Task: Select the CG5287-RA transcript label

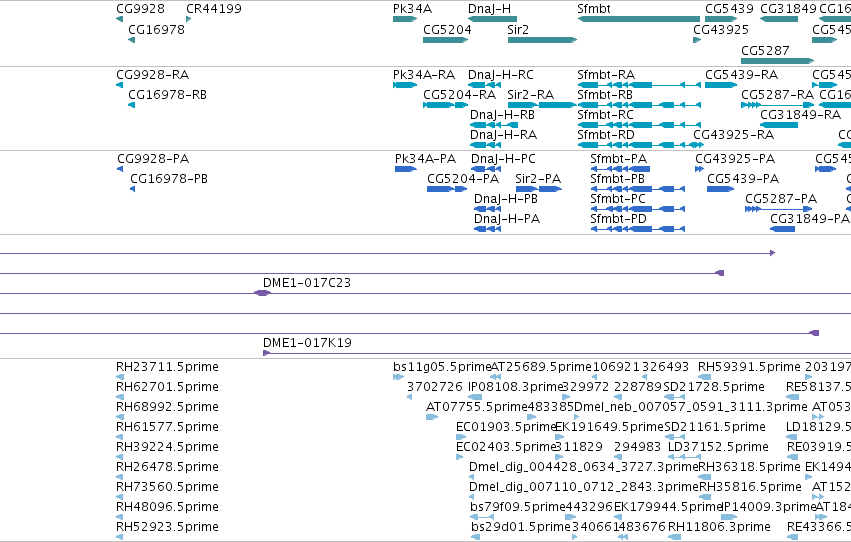Action: coord(777,94)
